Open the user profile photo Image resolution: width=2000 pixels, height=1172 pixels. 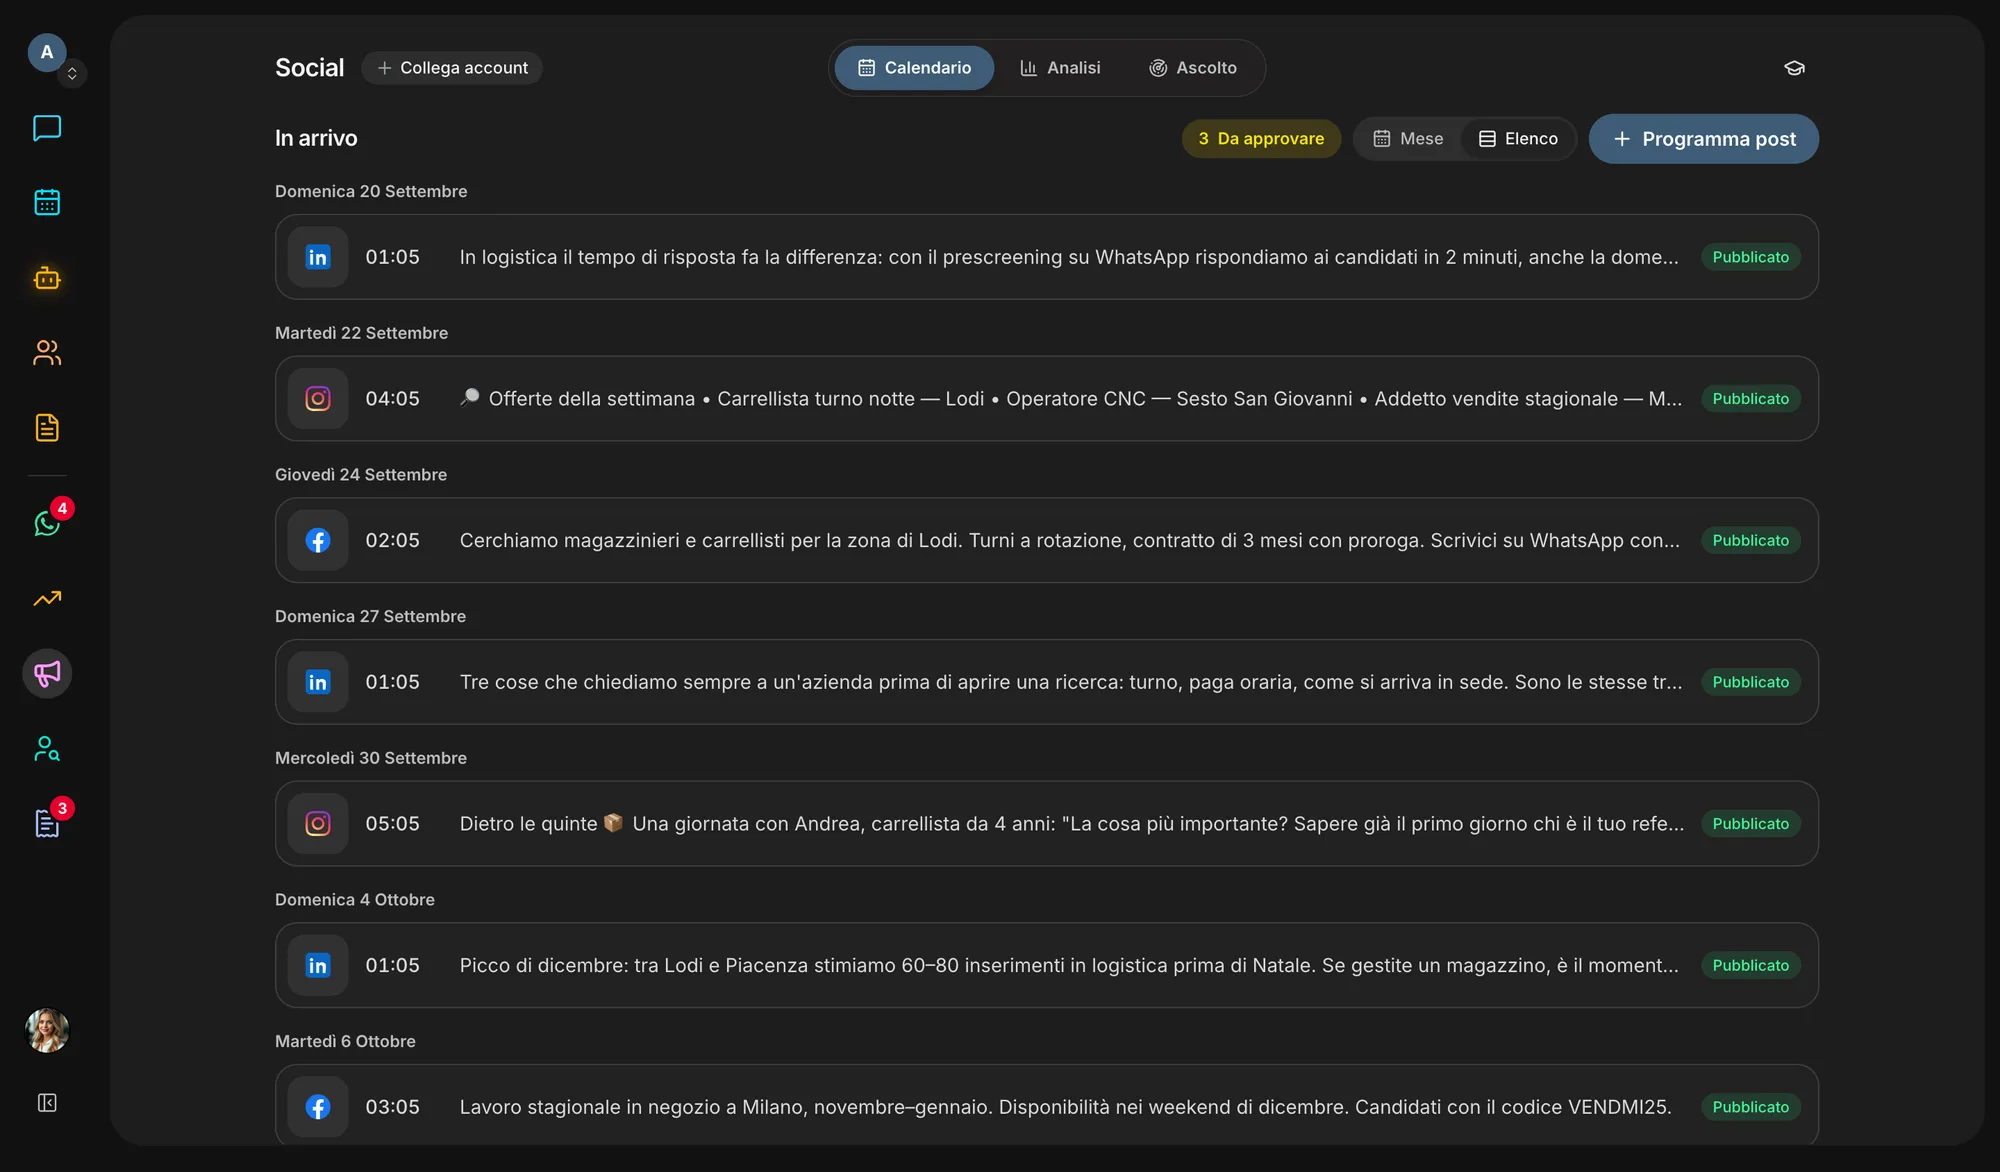point(47,1030)
